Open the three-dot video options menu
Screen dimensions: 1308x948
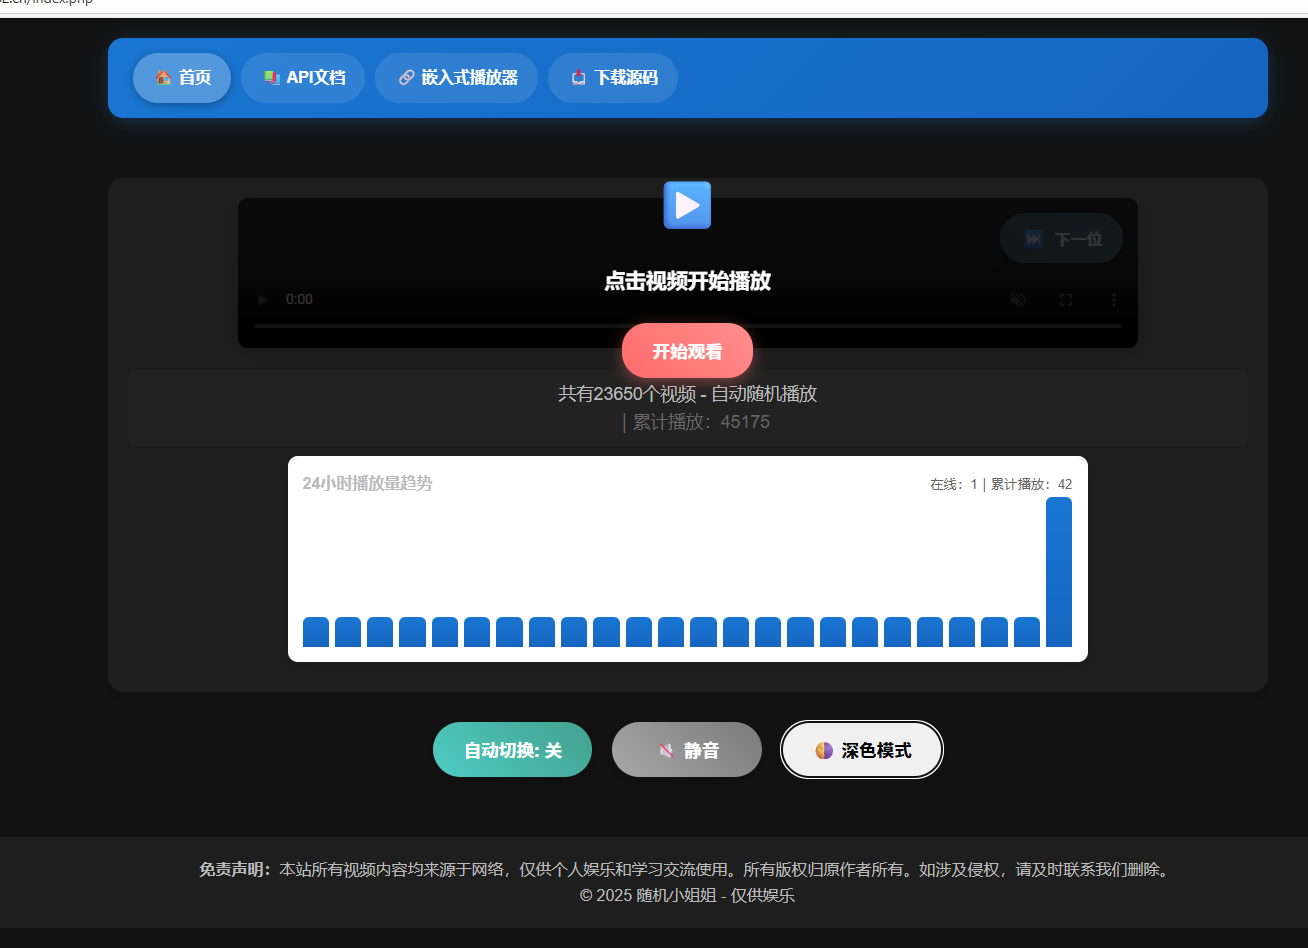pos(1114,299)
